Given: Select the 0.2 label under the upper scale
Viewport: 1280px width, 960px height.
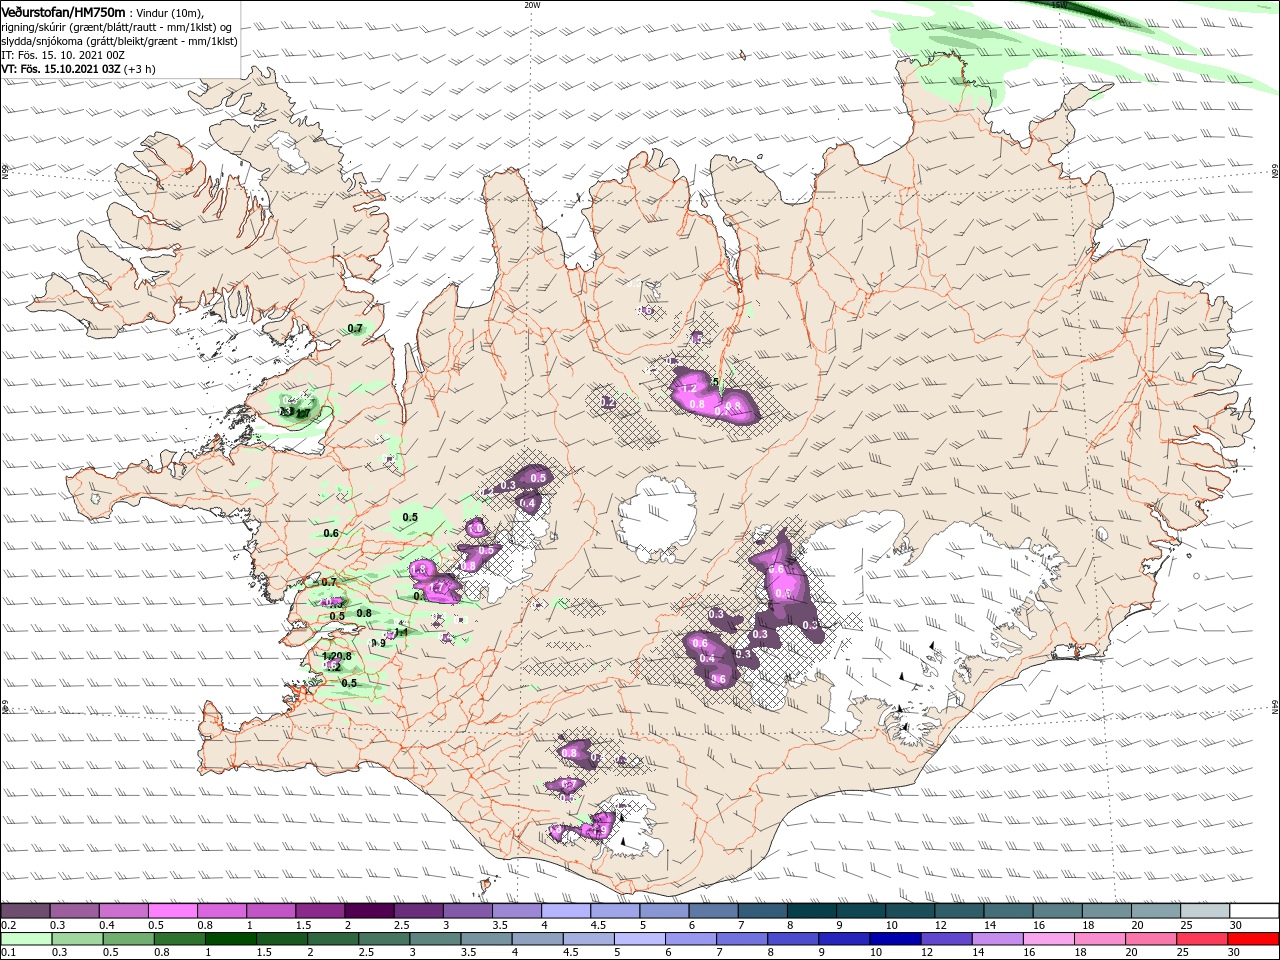Looking at the screenshot, I should (x=7, y=925).
